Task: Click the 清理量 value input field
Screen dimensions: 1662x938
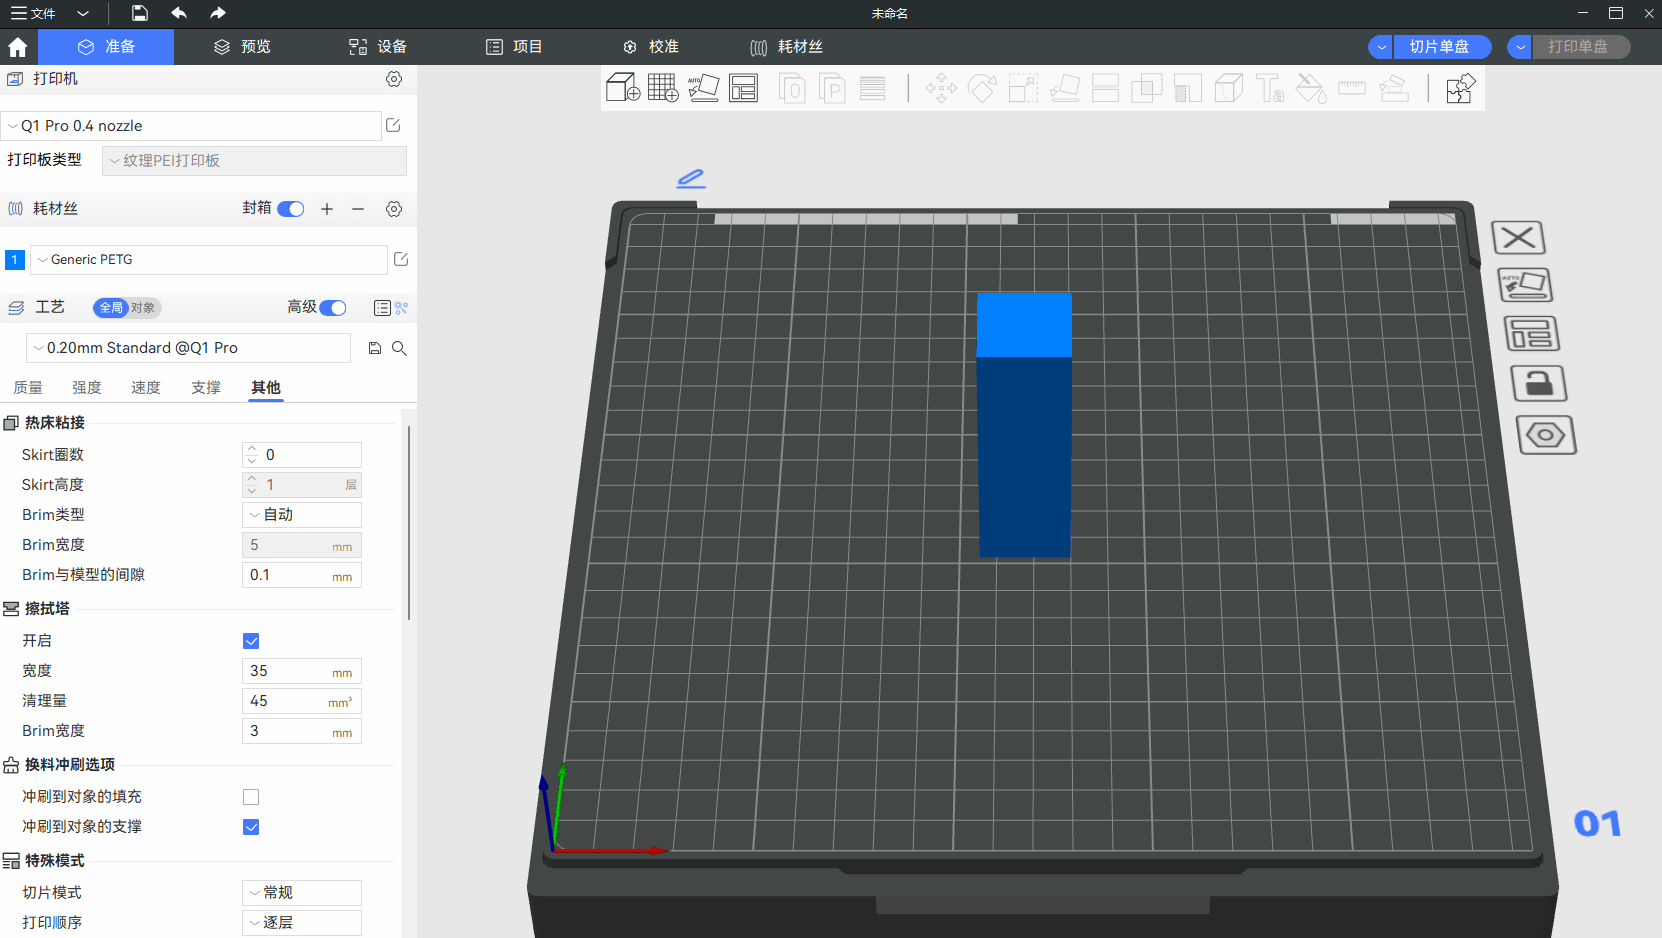Action: 286,701
